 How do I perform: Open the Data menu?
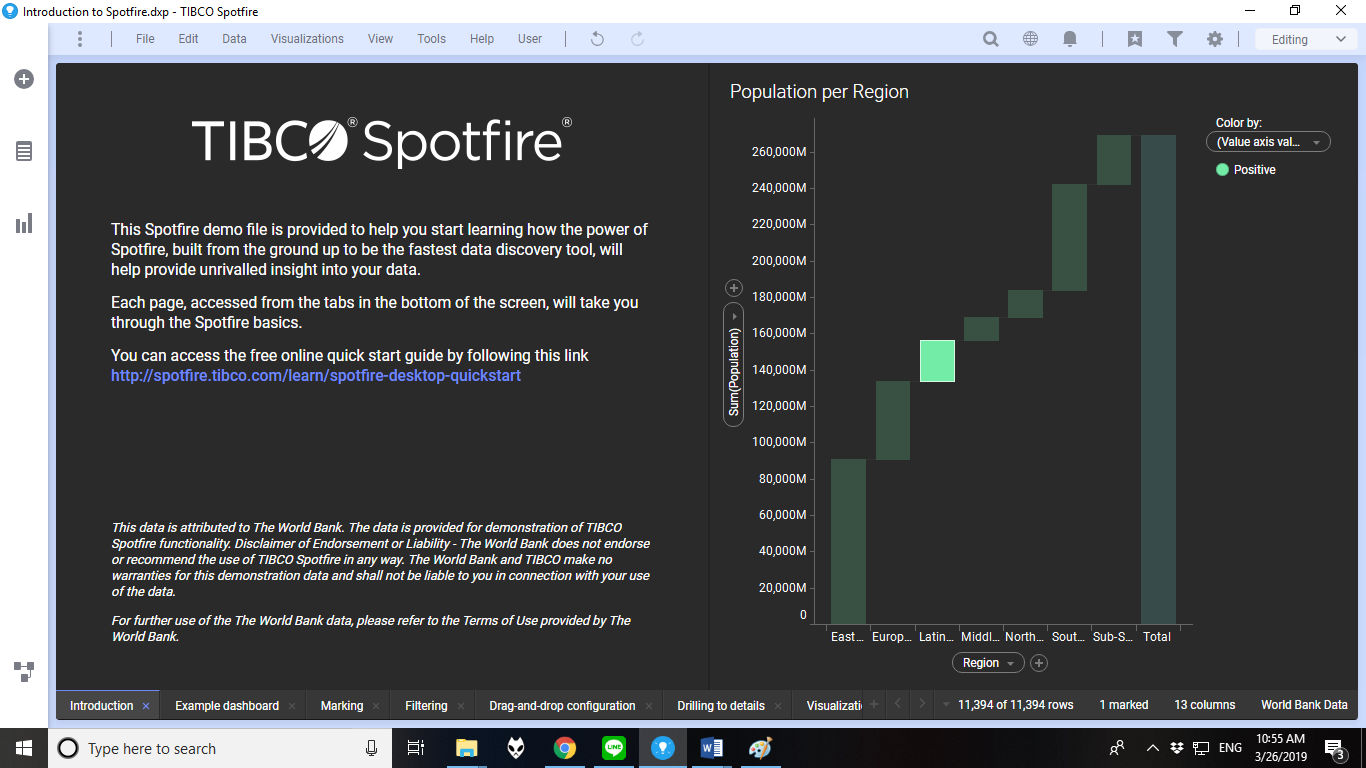click(234, 39)
